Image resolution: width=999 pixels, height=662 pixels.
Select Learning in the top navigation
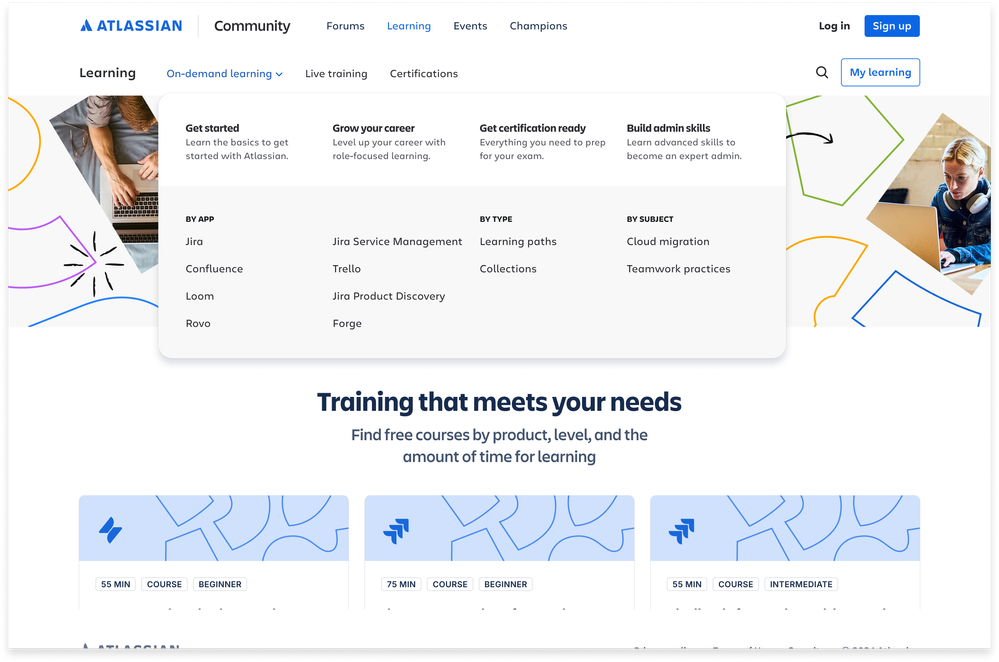pos(409,26)
